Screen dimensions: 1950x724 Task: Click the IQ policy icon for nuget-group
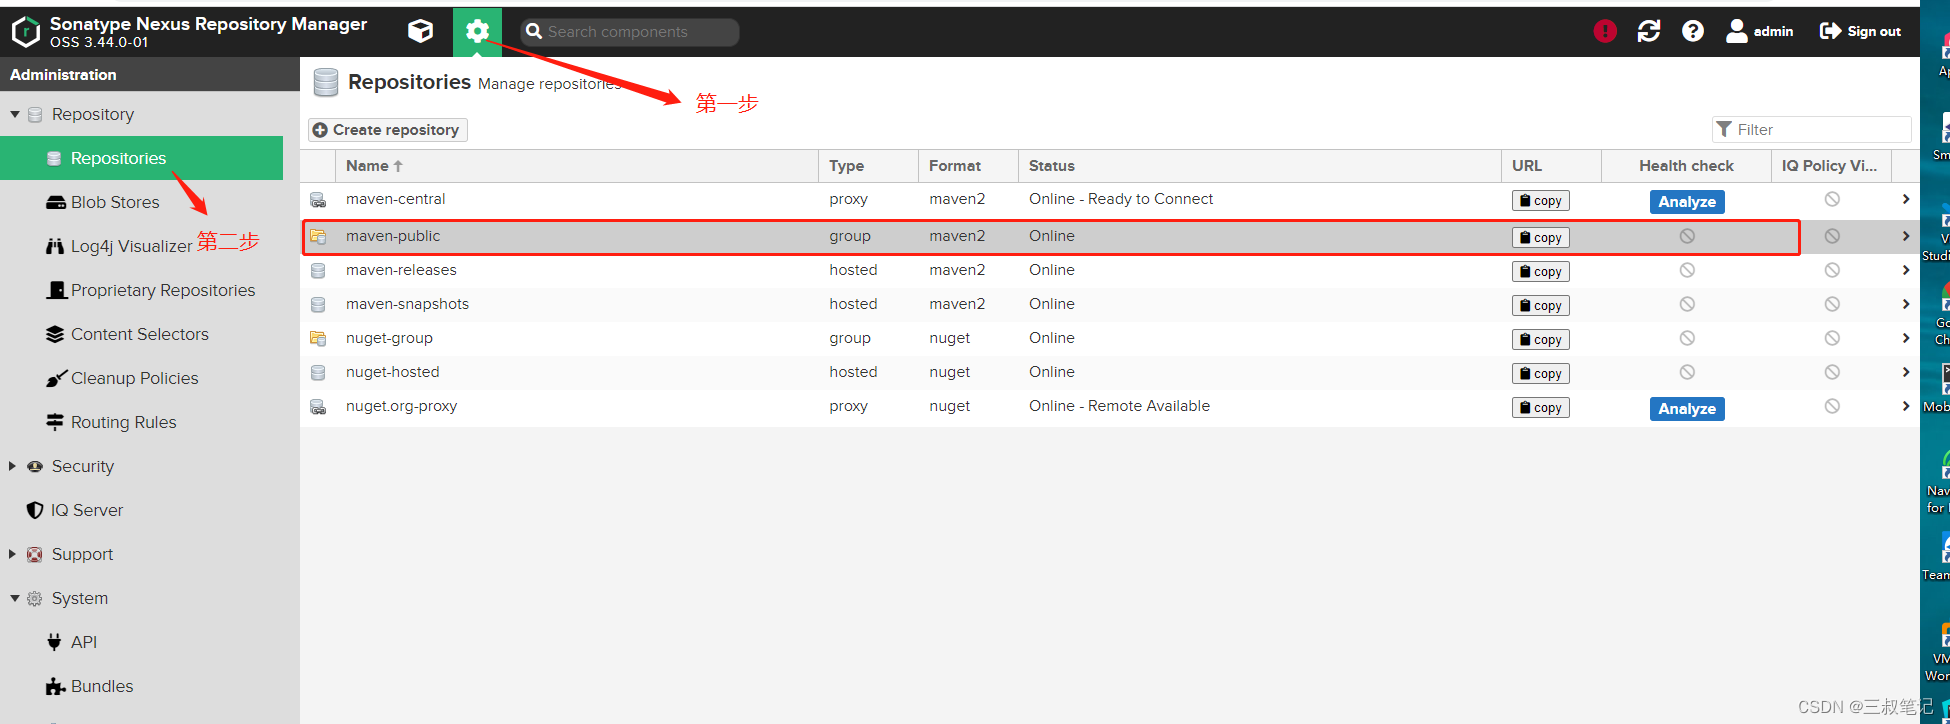(x=1832, y=338)
